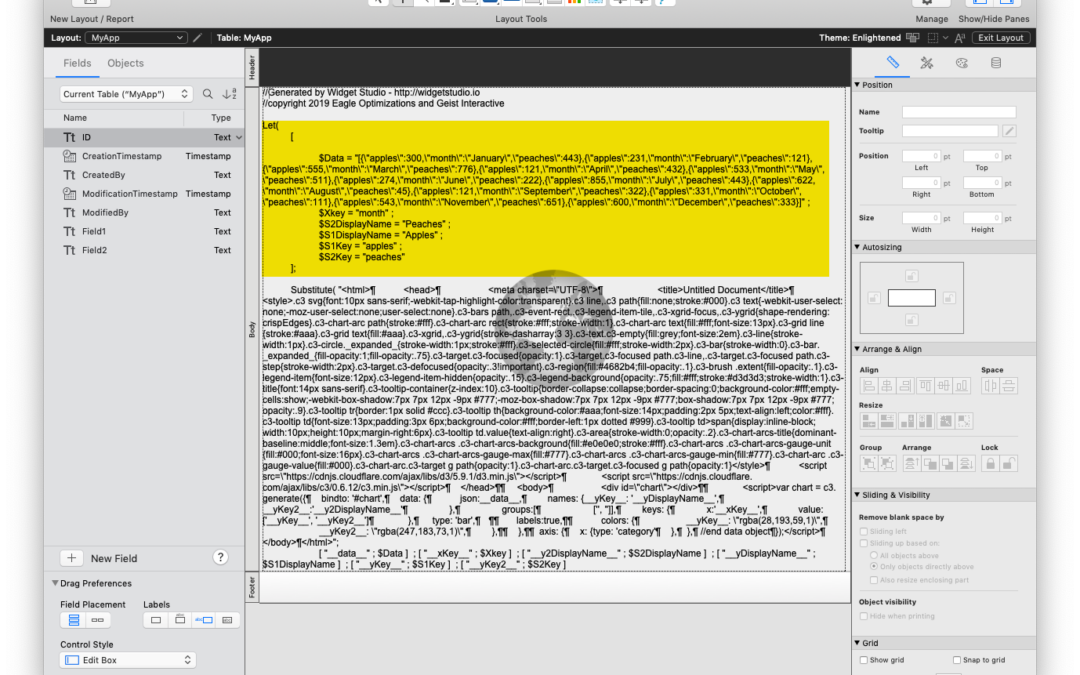Align vertical centers of objects
Image resolution: width=1080 pixels, height=675 pixels.
point(944,386)
